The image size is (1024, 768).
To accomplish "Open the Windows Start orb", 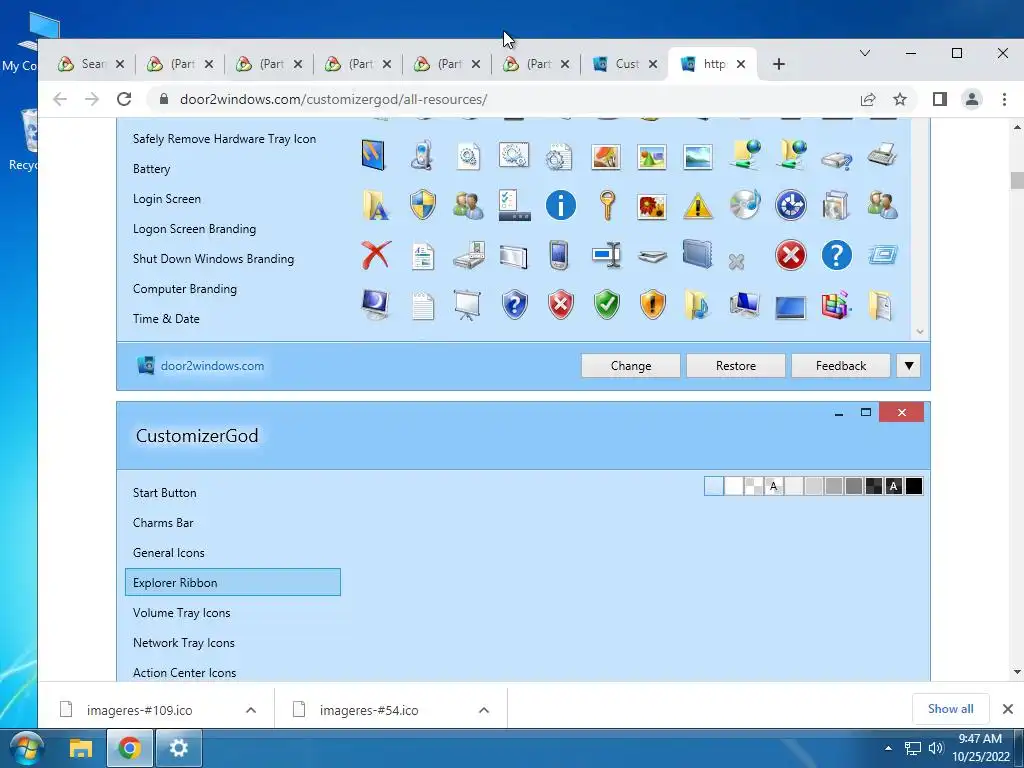I will point(26,748).
